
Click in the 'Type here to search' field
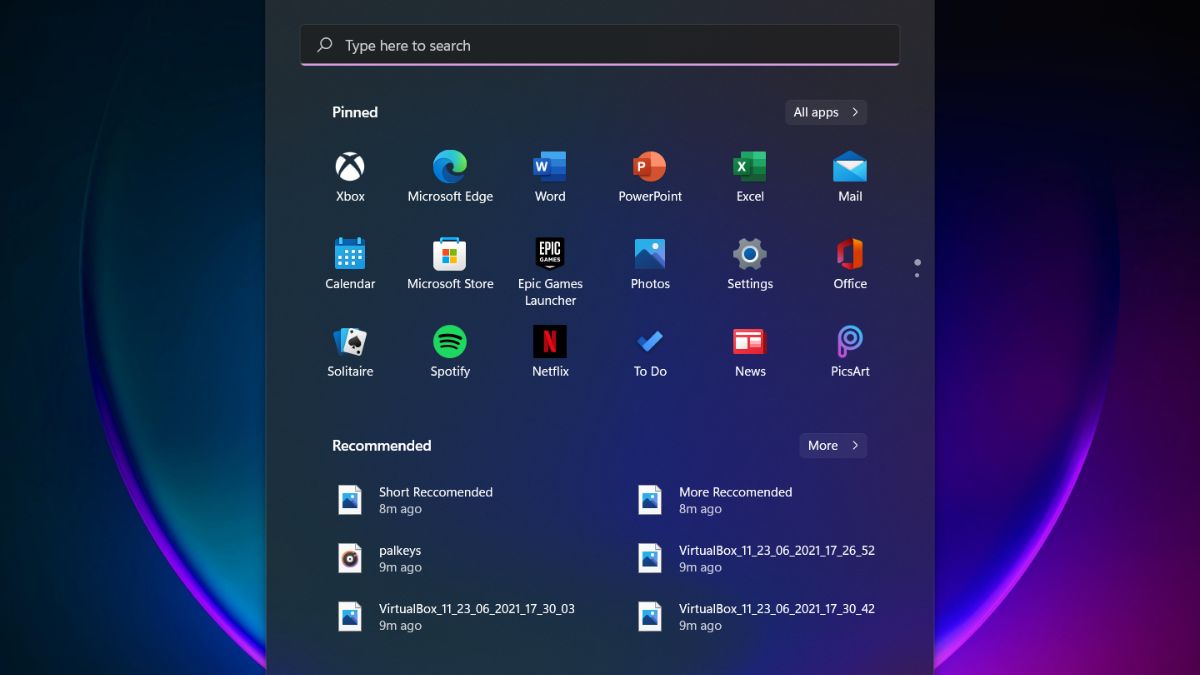click(x=600, y=45)
